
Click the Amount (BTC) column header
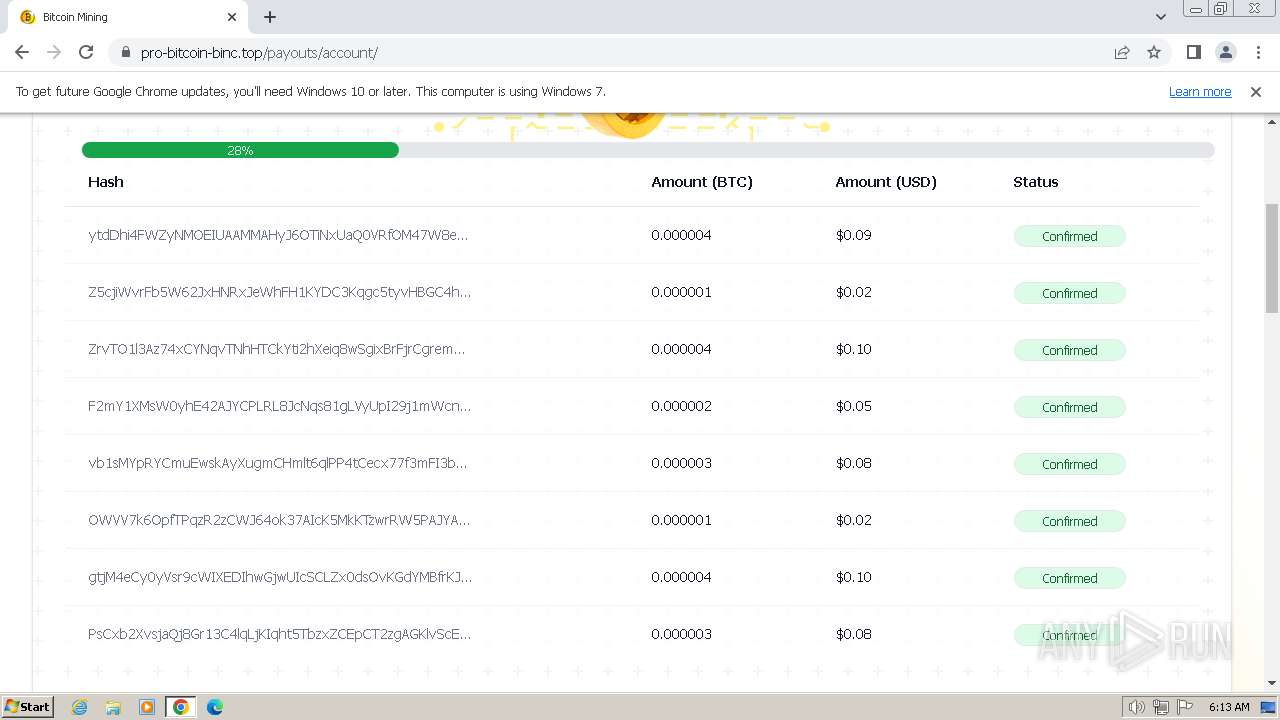point(702,182)
